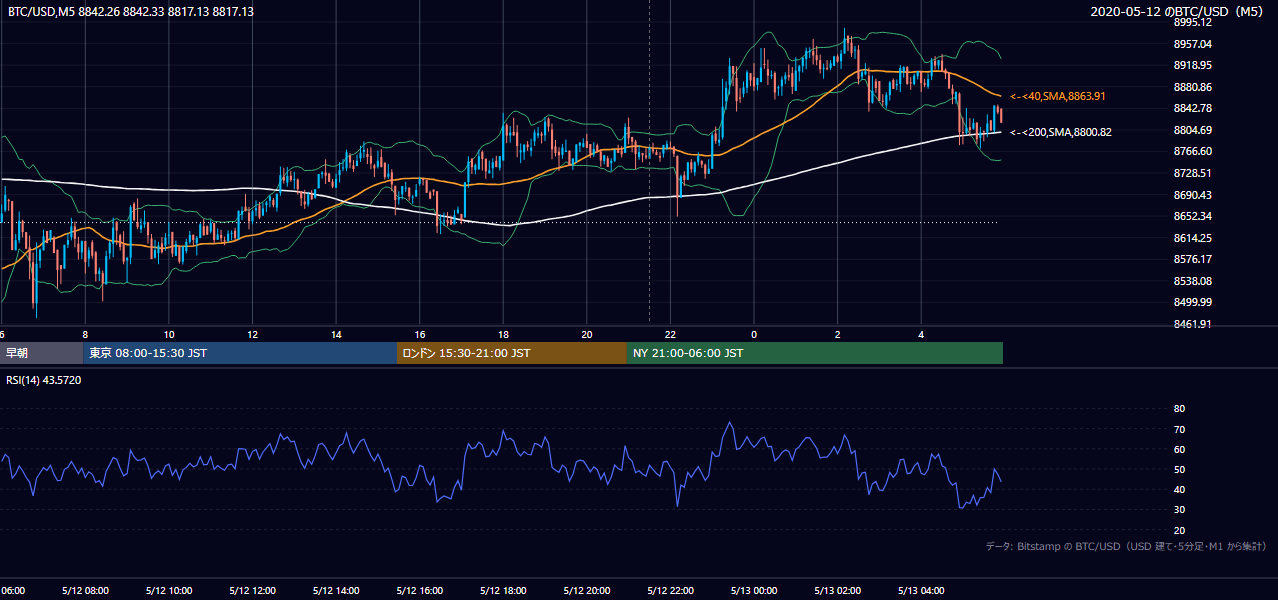Click the RSI(14) 43.5720 indicator label
This screenshot has width=1278, height=600.
[x=44, y=380]
